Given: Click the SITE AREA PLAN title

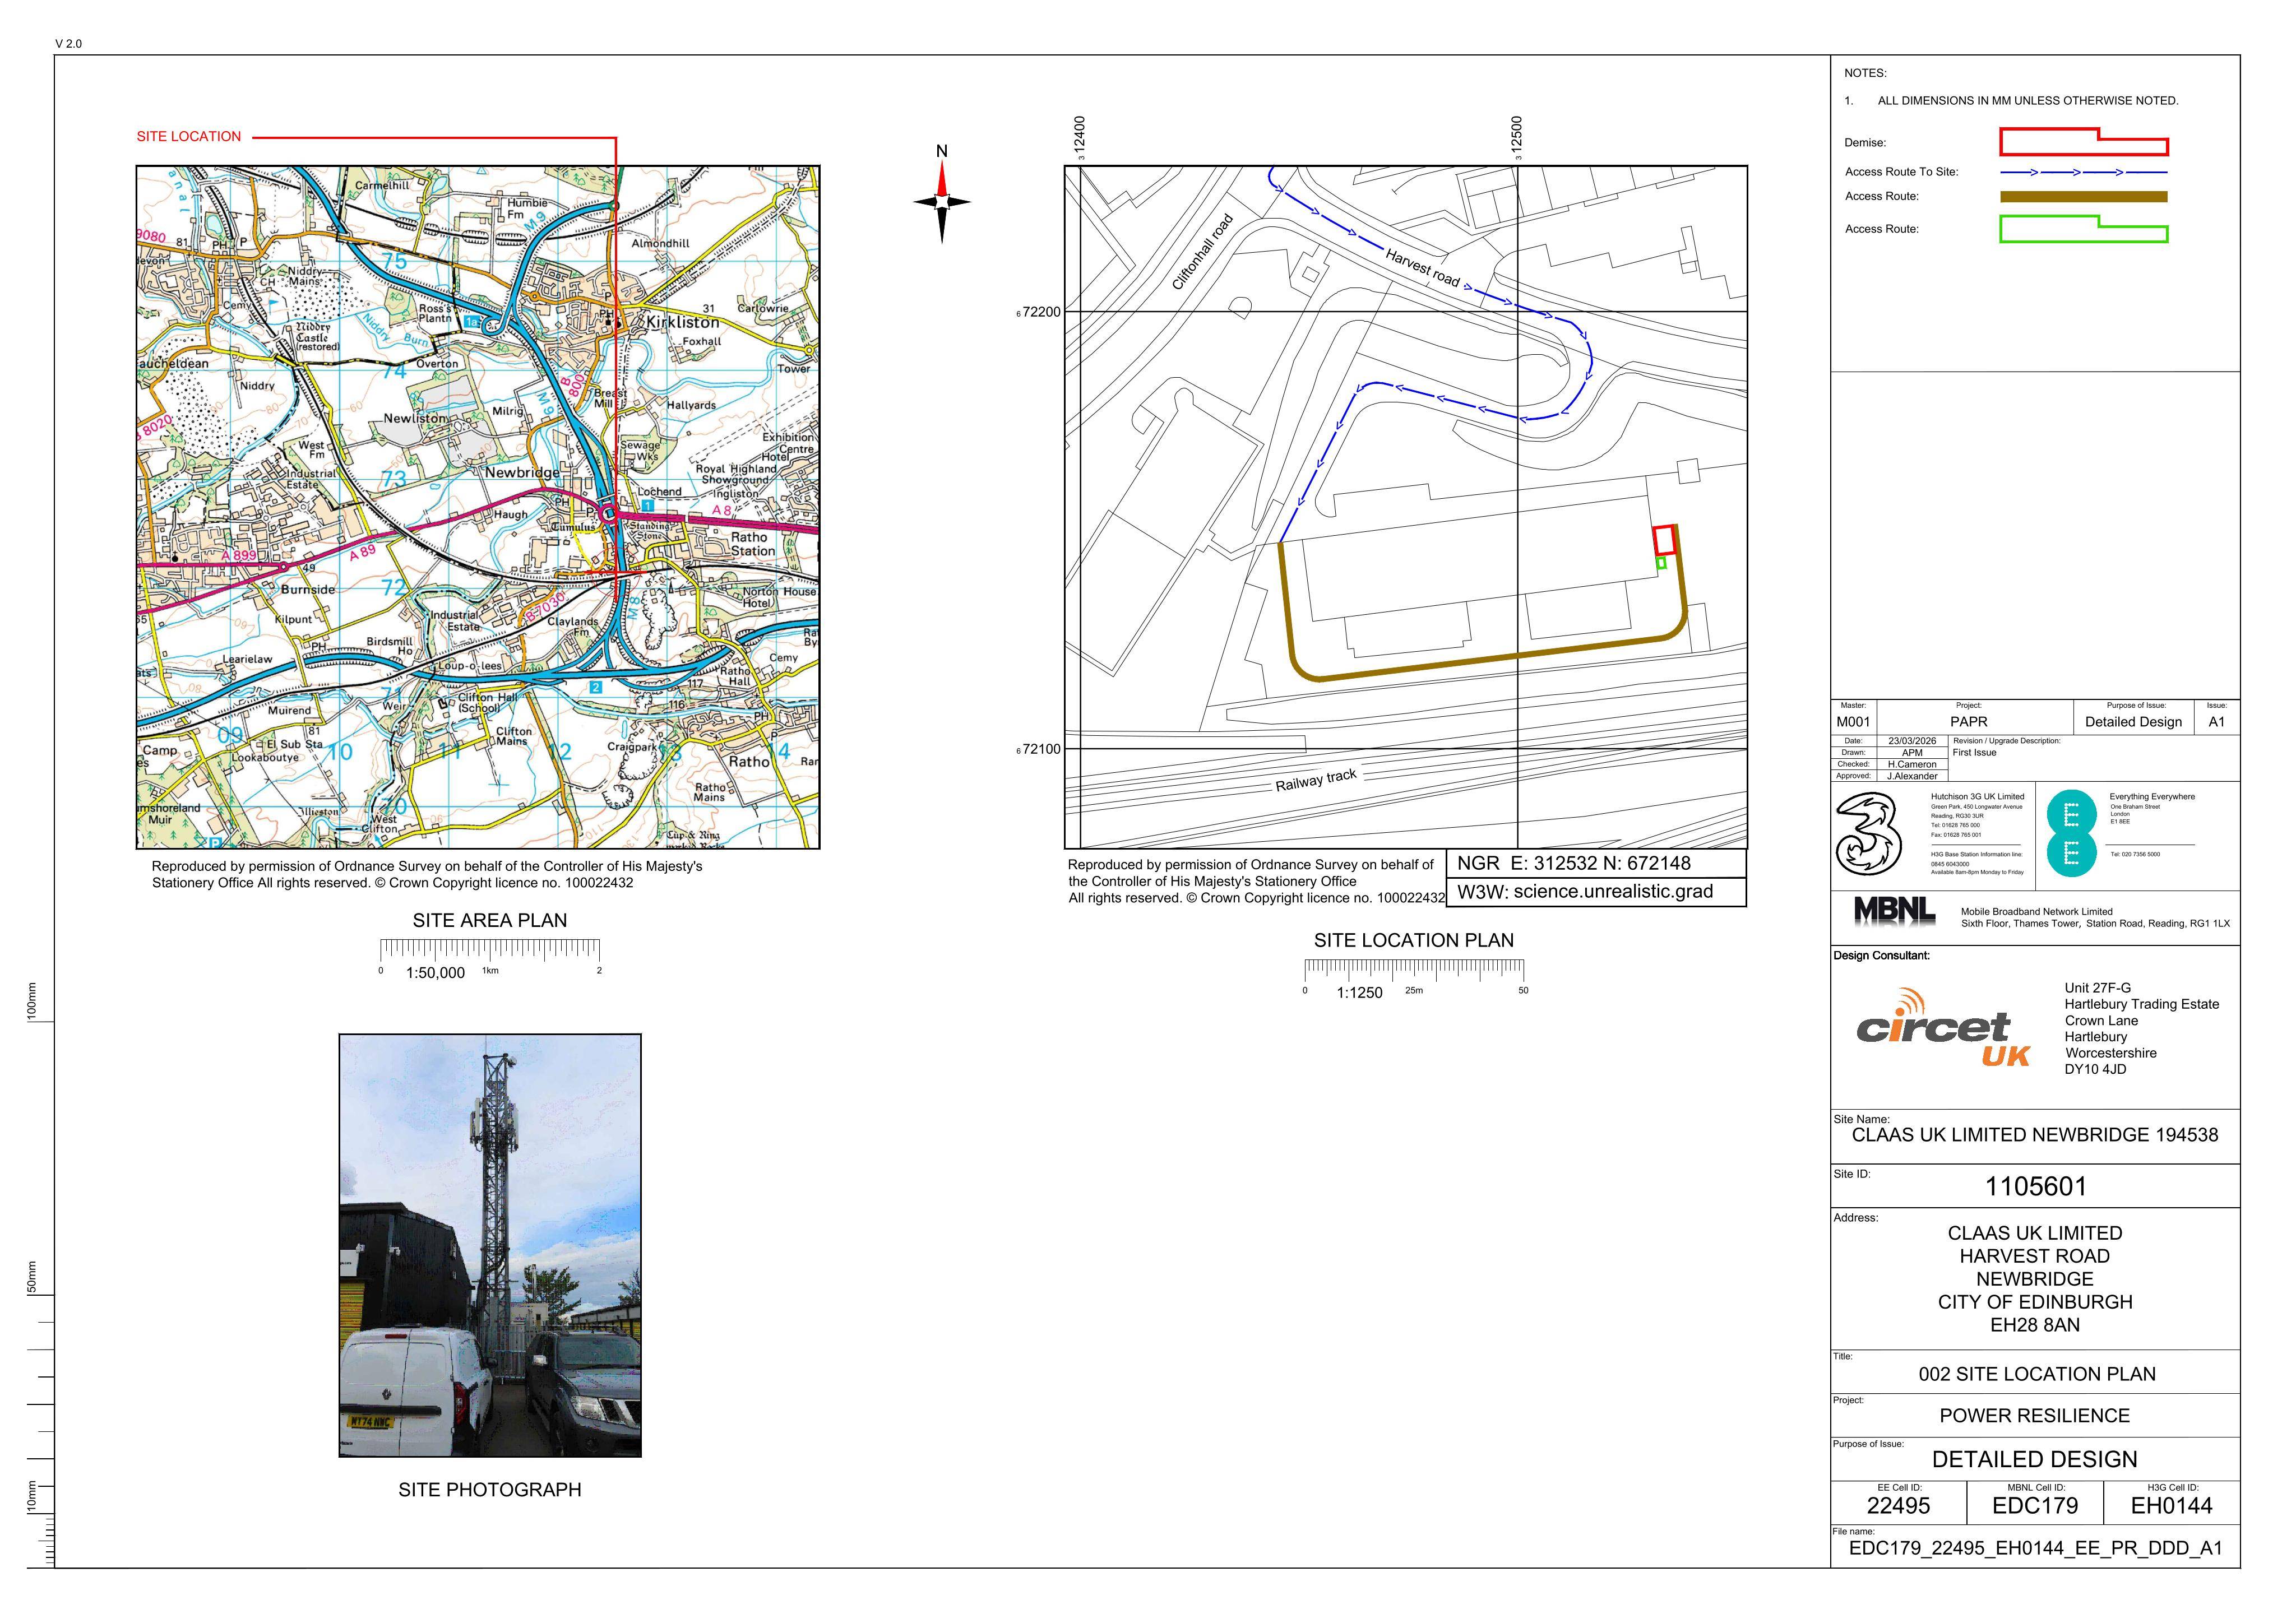Looking at the screenshot, I should (490, 920).
